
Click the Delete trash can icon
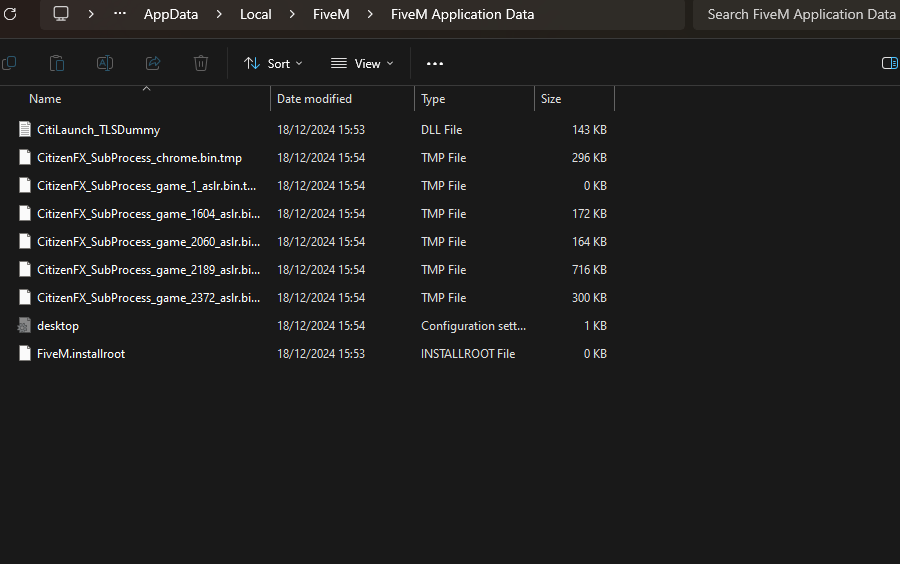(201, 63)
